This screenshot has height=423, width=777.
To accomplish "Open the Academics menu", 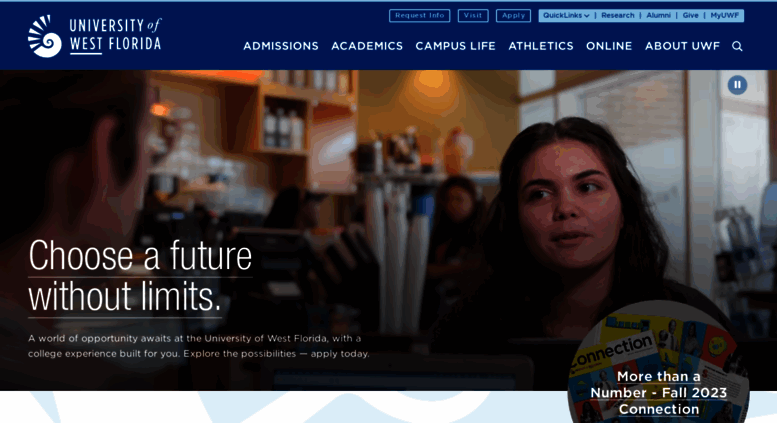I will (x=367, y=46).
